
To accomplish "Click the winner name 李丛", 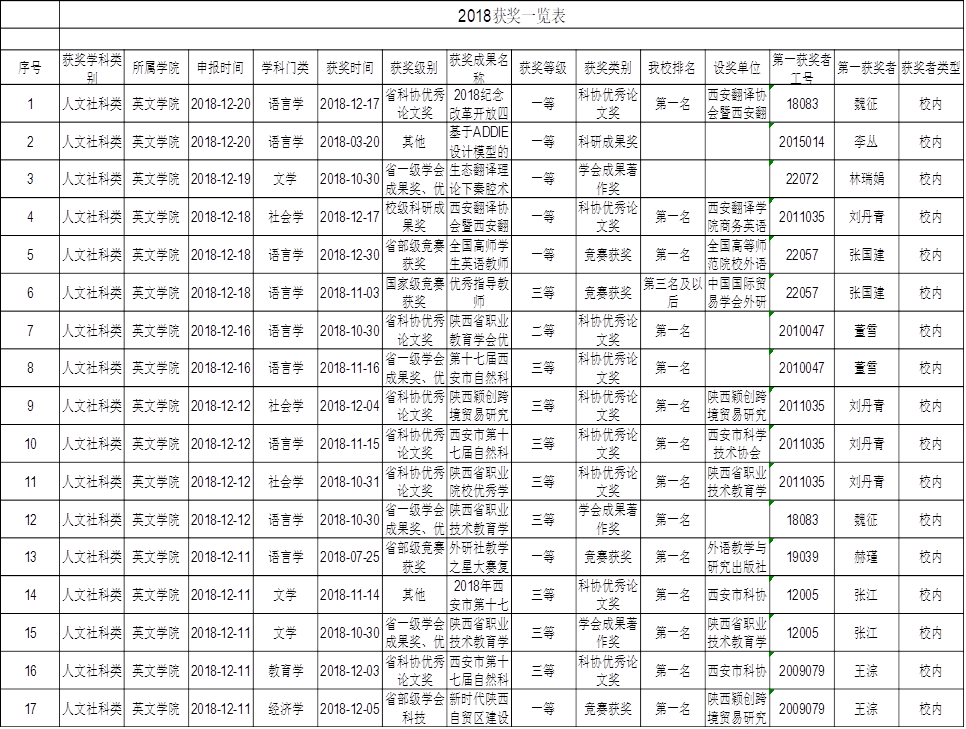I will [x=866, y=142].
